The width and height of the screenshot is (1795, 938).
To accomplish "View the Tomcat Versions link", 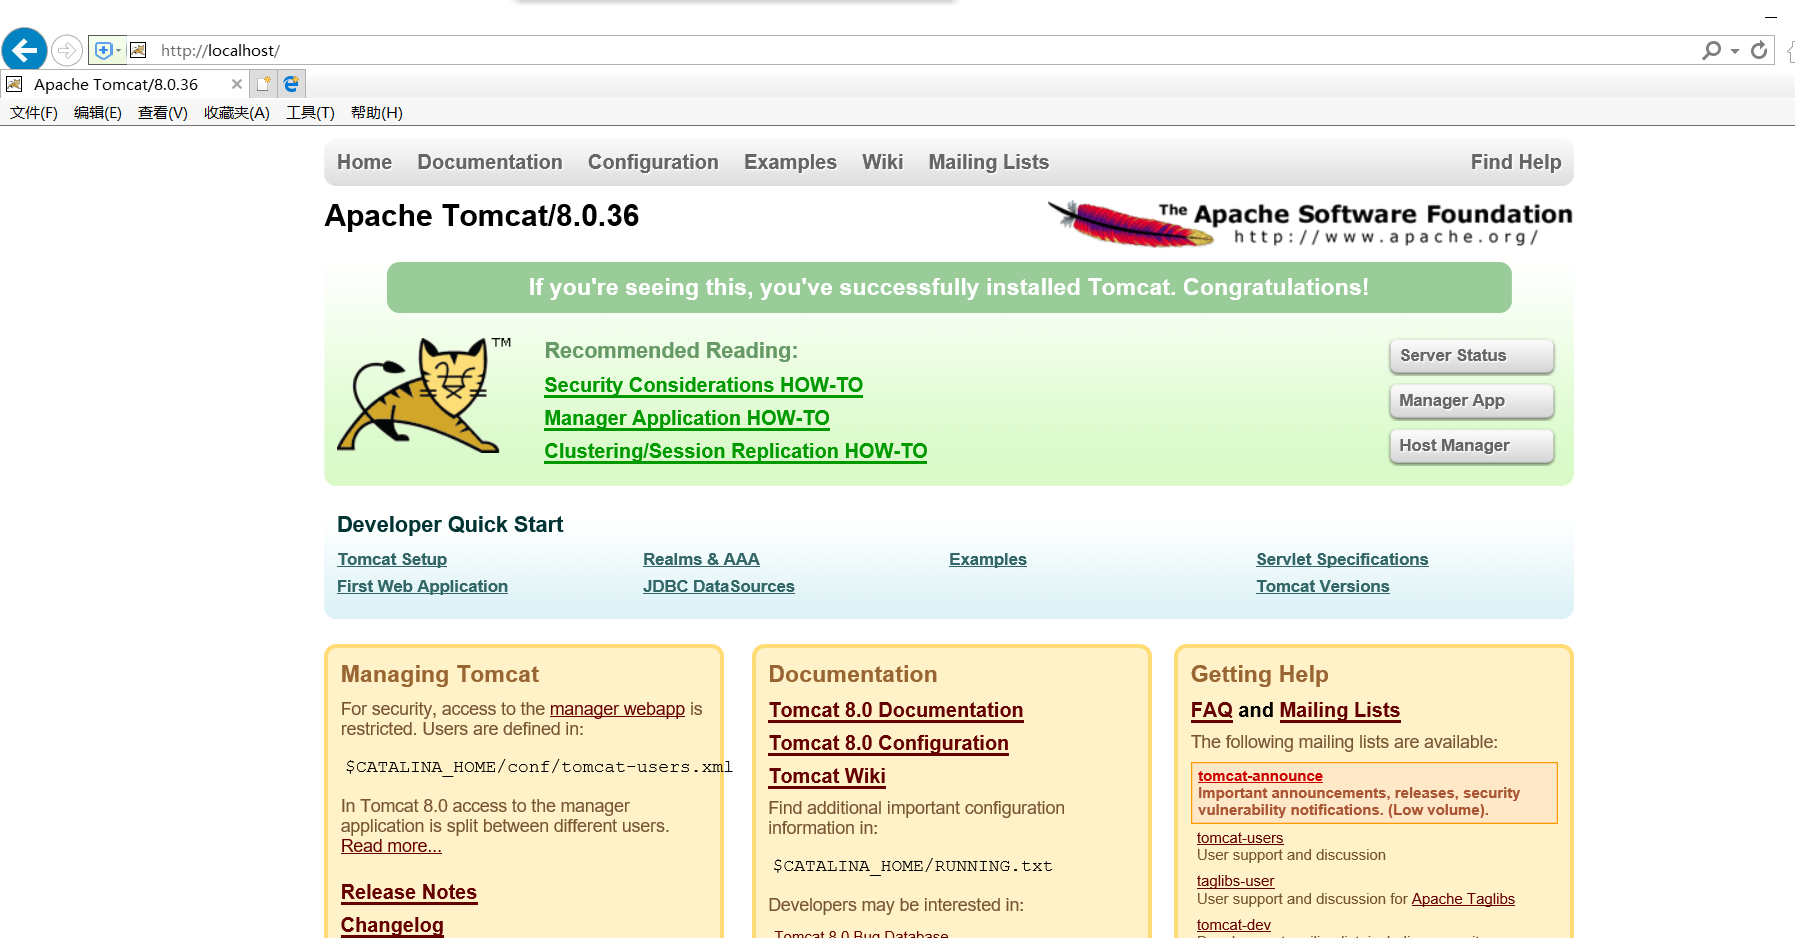I will pos(1323,586).
